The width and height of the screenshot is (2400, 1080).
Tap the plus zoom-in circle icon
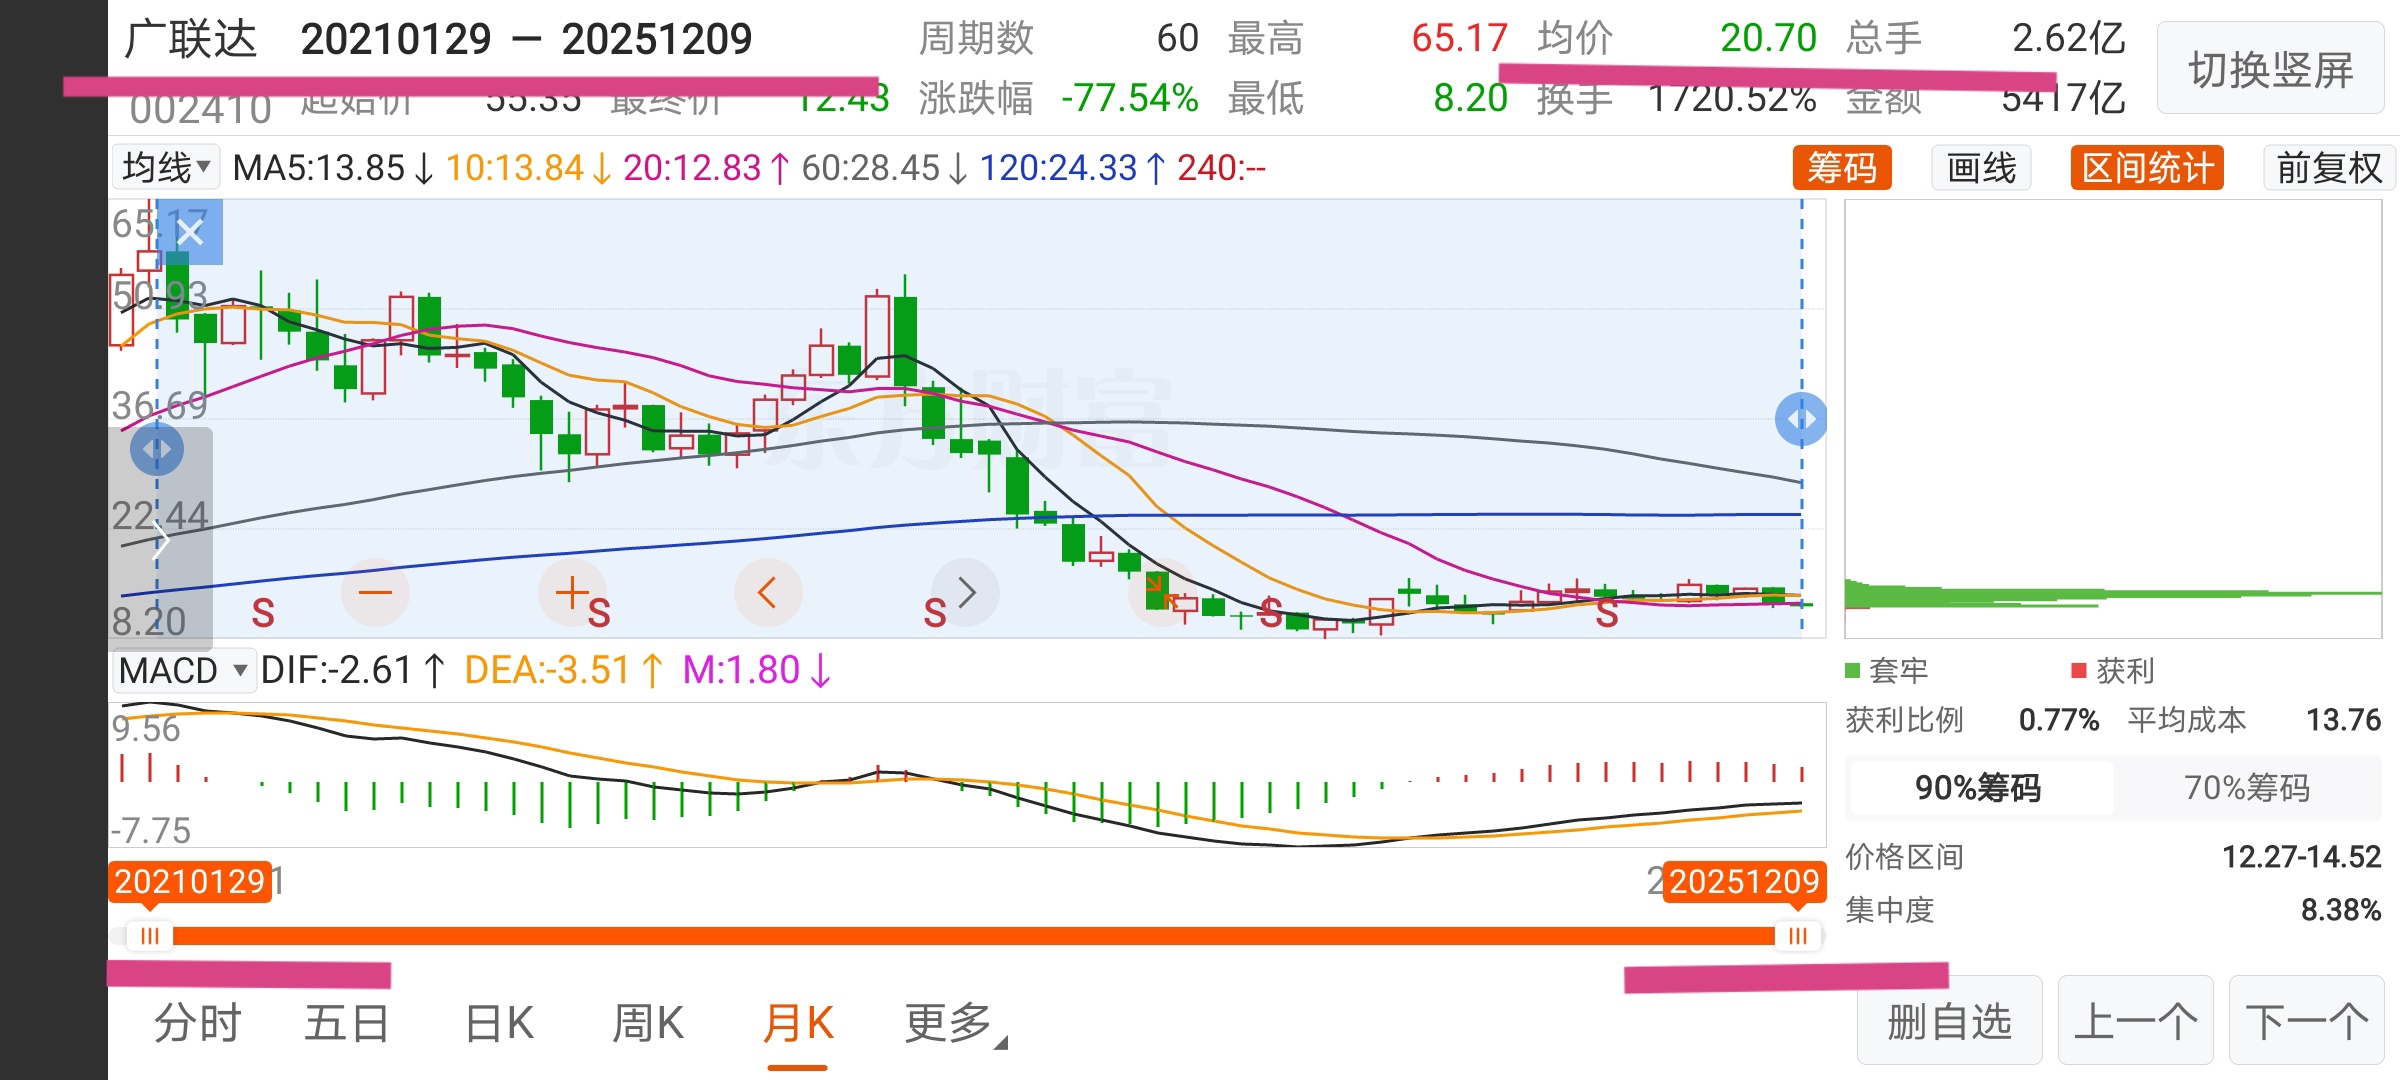tap(572, 593)
